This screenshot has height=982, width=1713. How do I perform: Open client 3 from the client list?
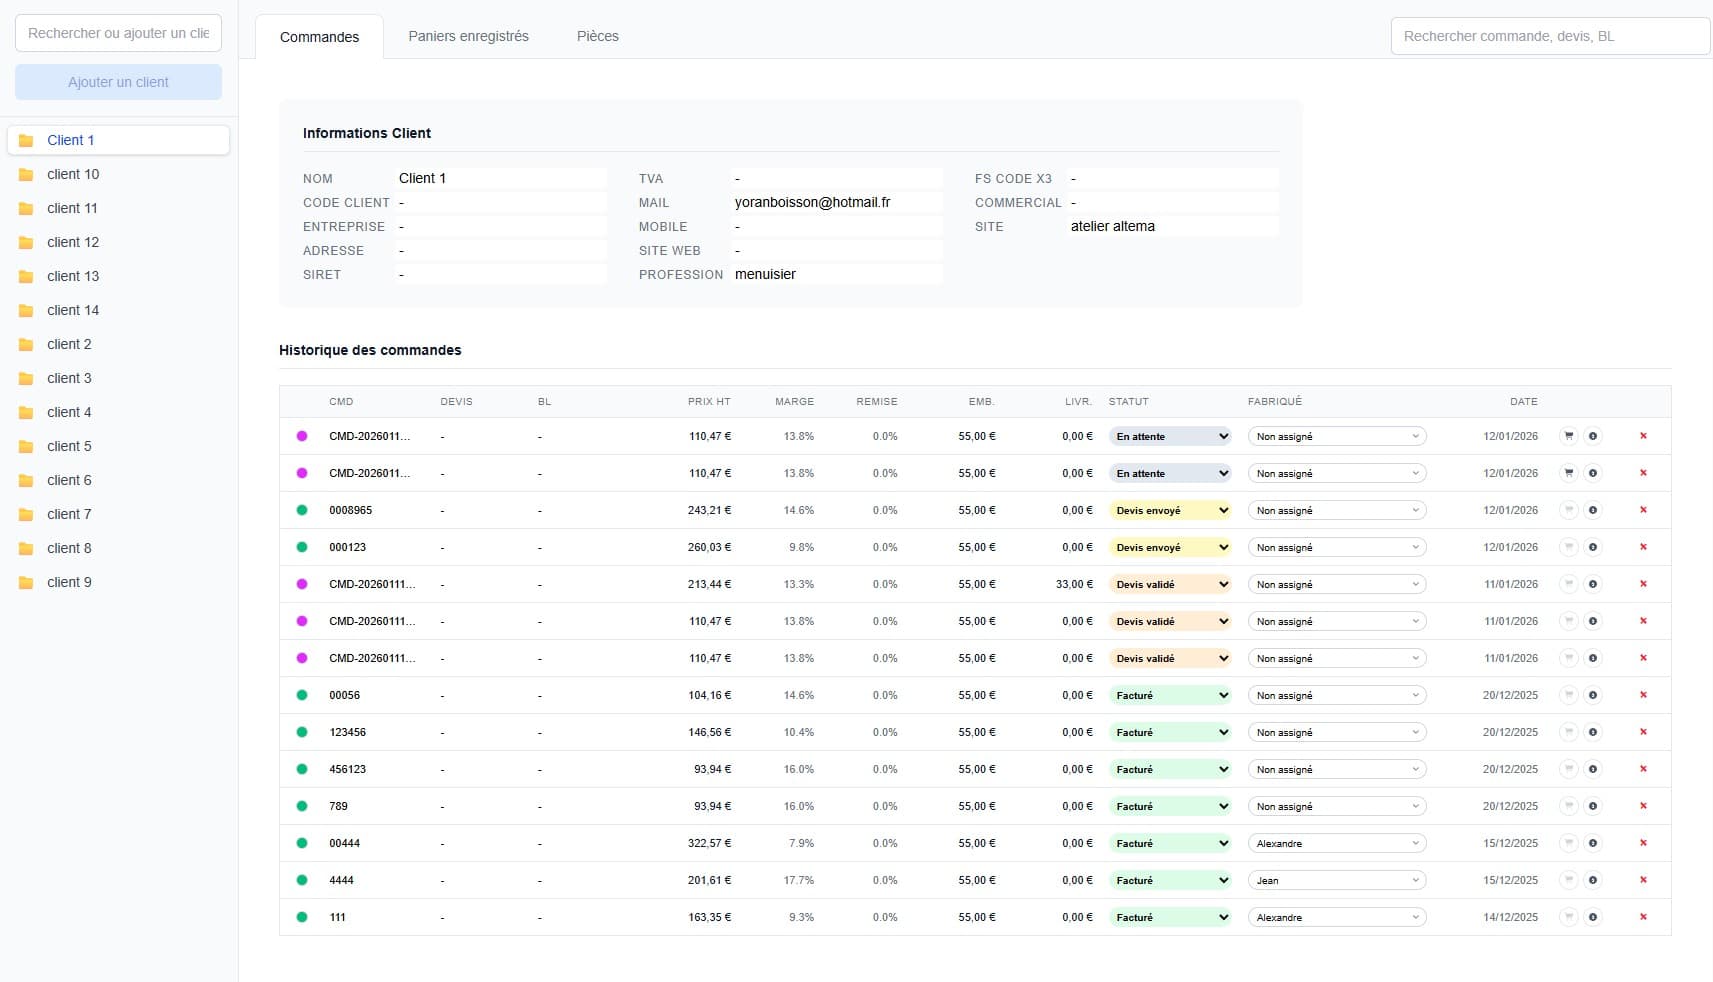click(x=118, y=378)
